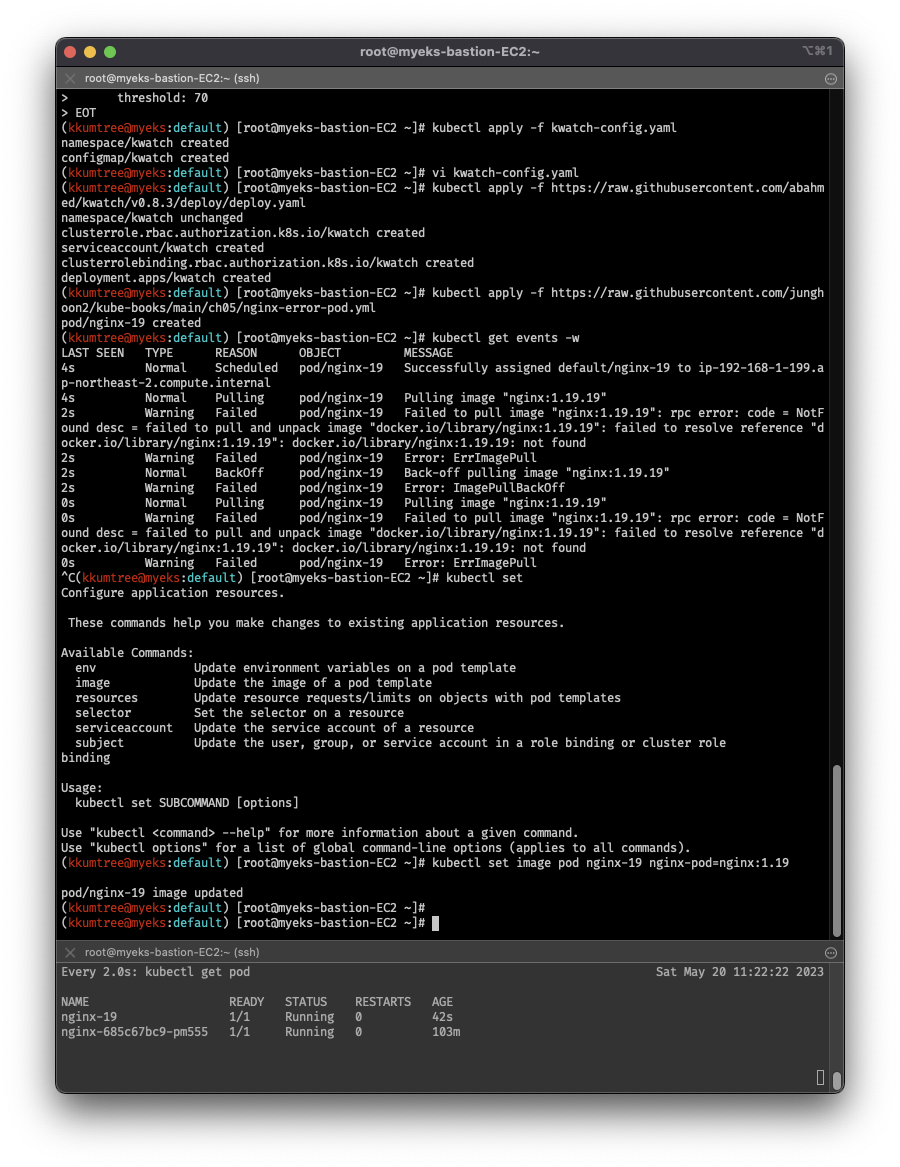Image resolution: width=900 pixels, height=1167 pixels.
Task: Click text 'pod/nginx-19 image updated'
Action: click(152, 892)
